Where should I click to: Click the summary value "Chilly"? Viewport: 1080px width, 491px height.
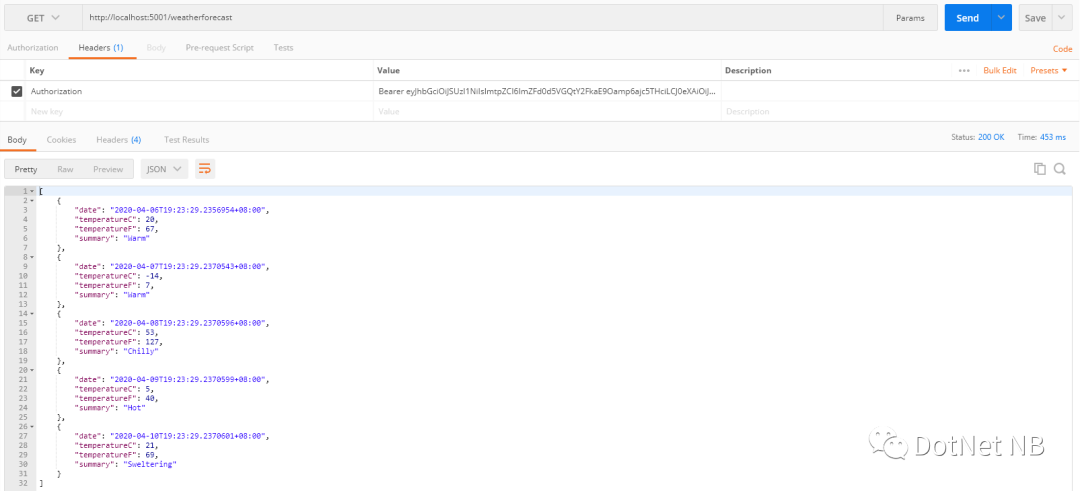pos(142,351)
